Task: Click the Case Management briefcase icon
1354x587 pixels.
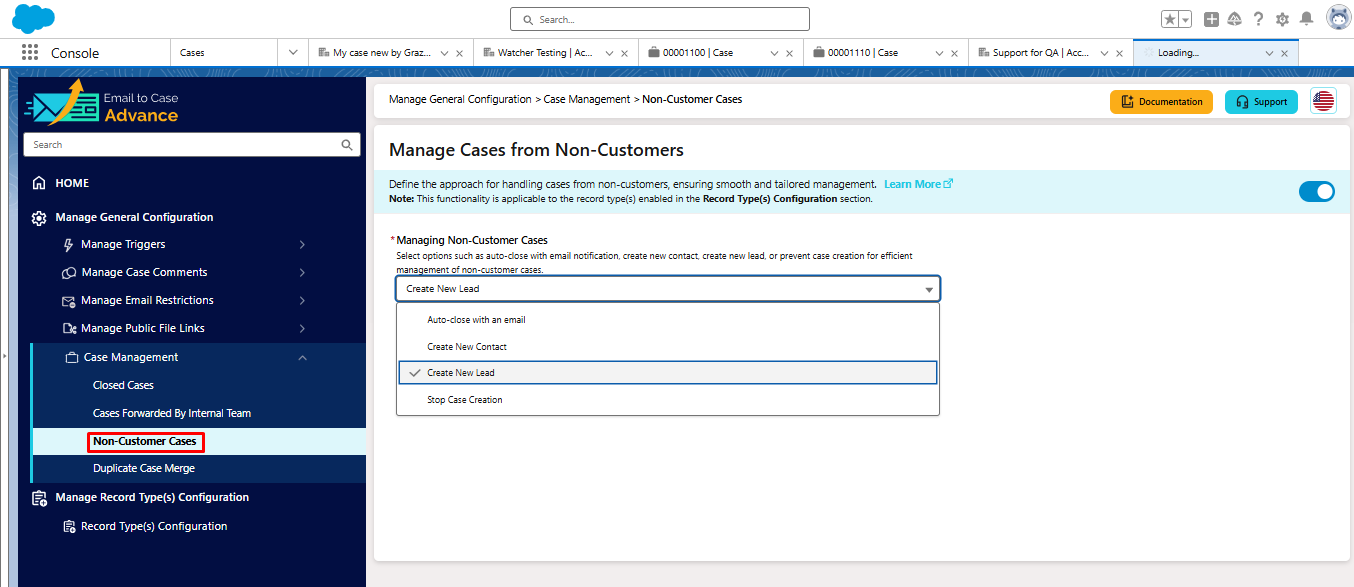Action: click(x=71, y=357)
